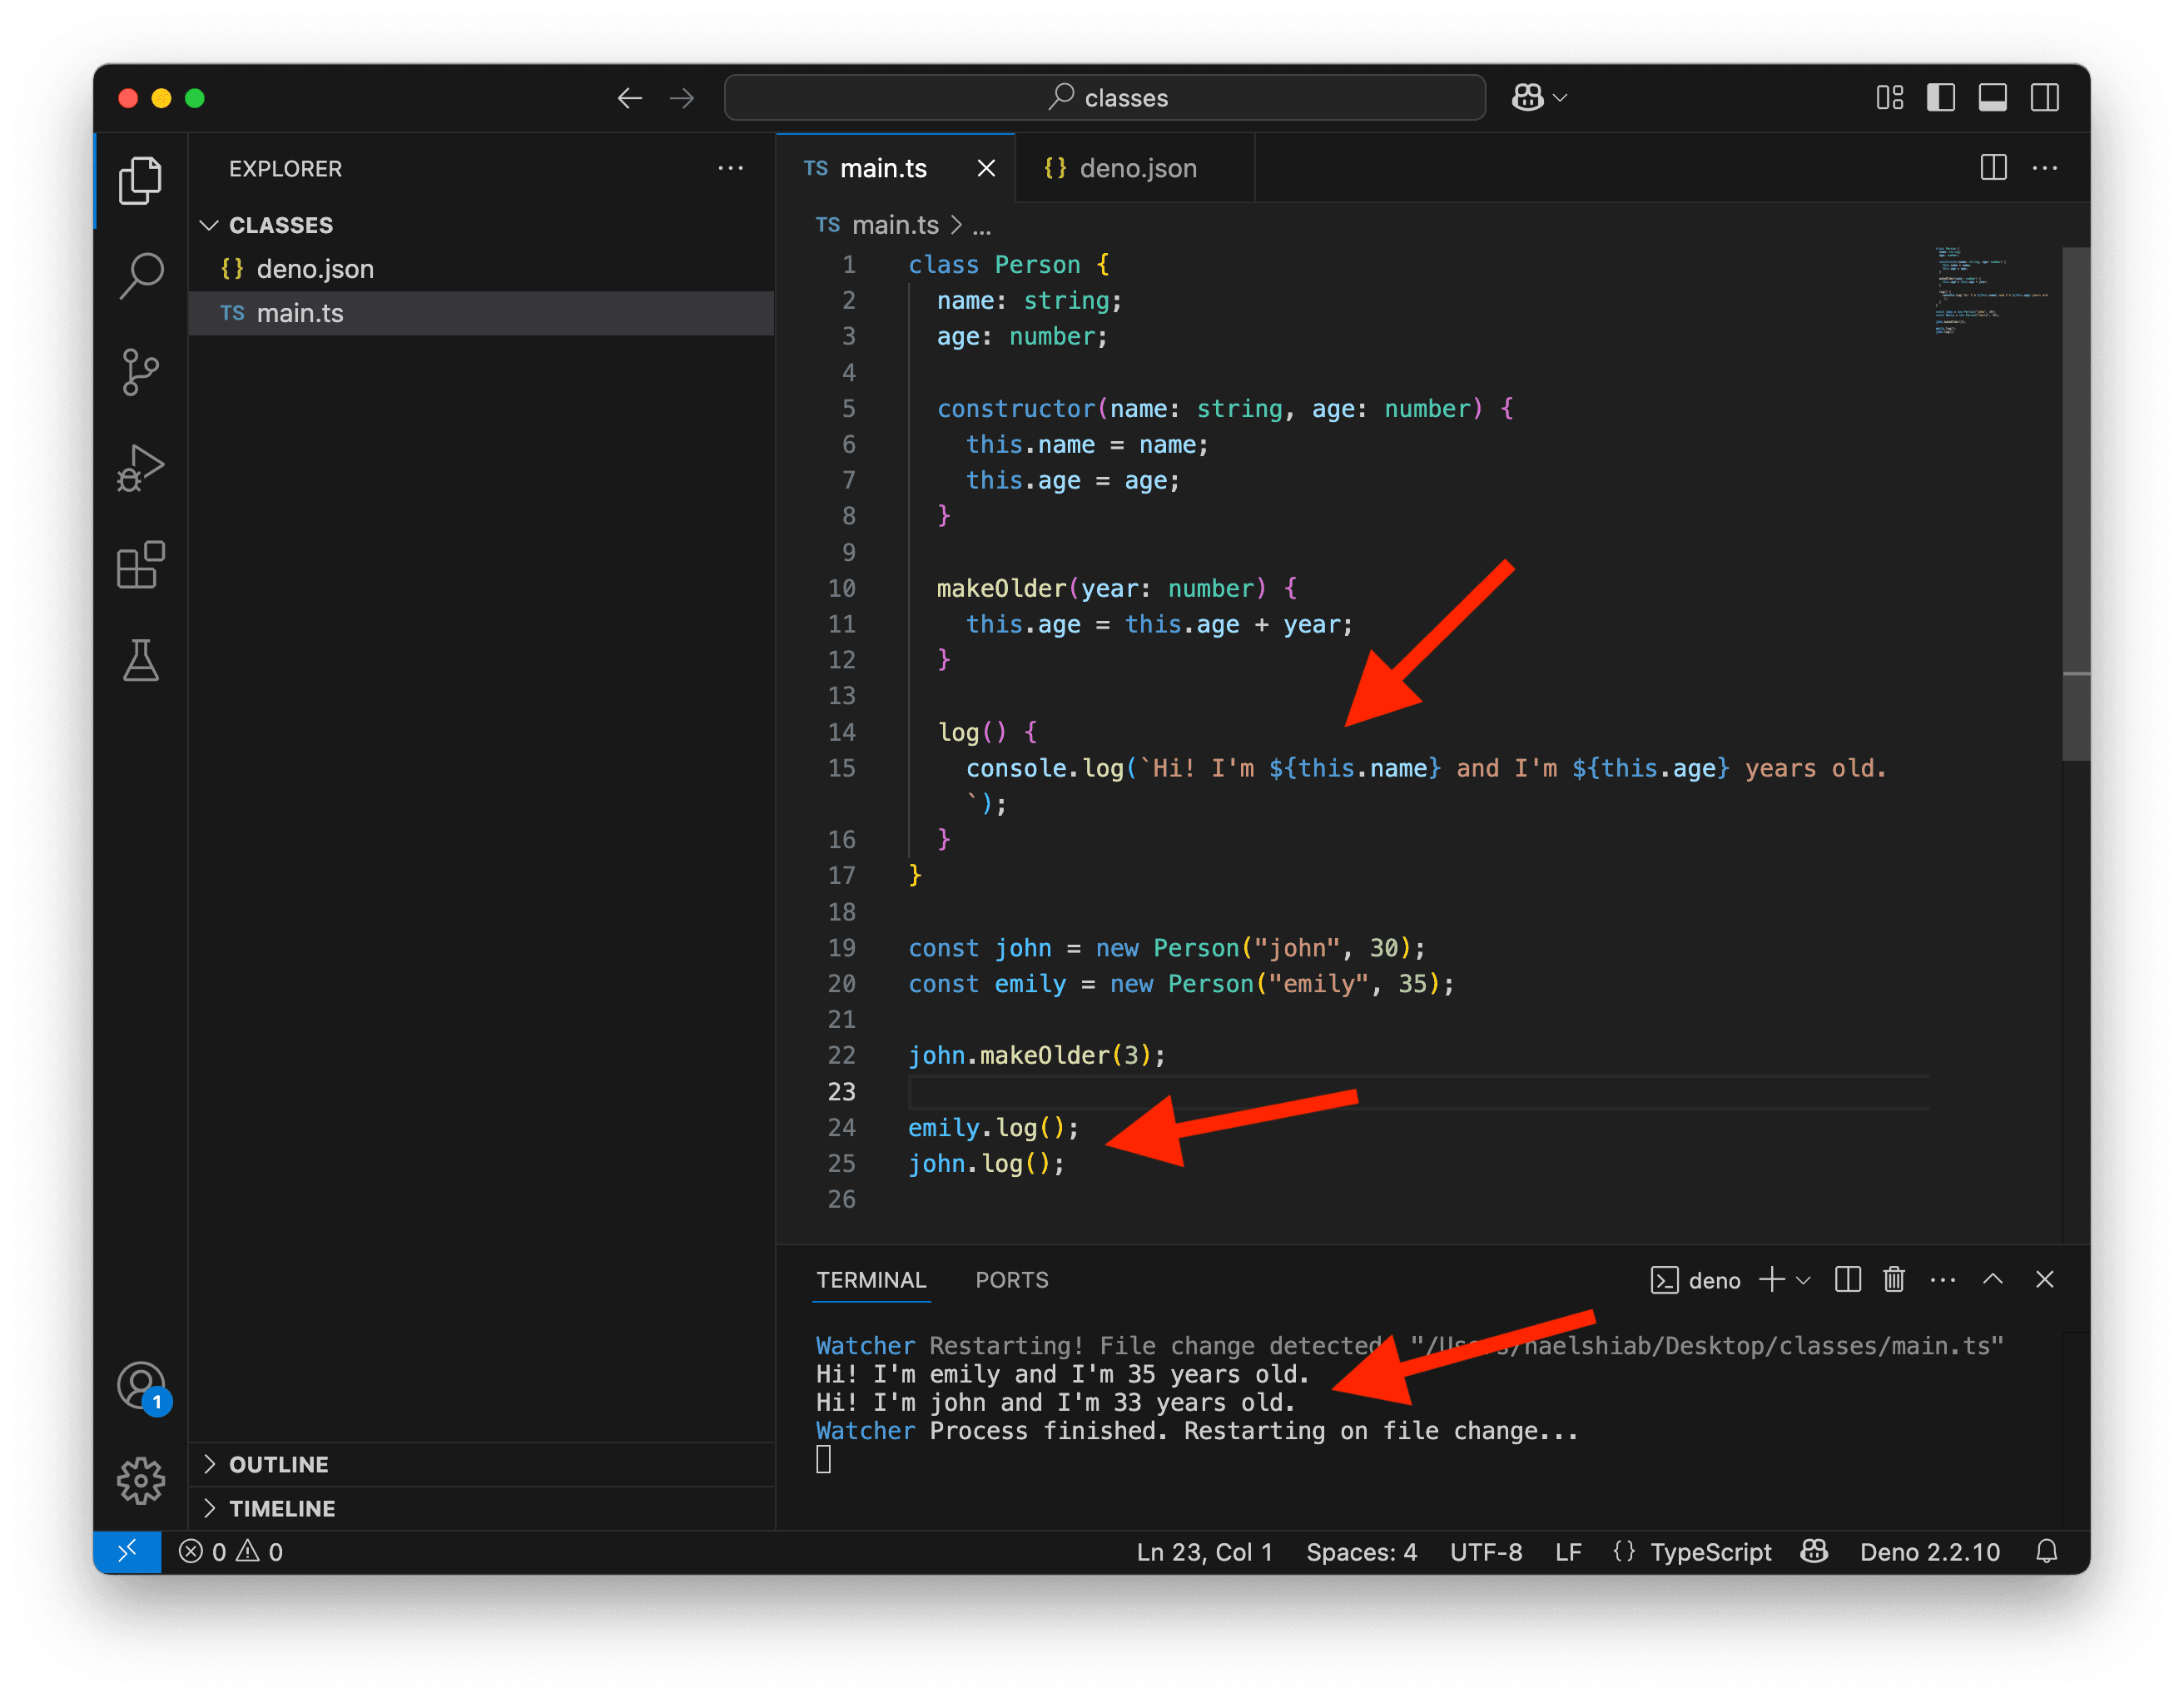Image resolution: width=2184 pixels, height=1698 pixels.
Task: Create a new terminal with plus
Action: pyautogui.click(x=1771, y=1280)
